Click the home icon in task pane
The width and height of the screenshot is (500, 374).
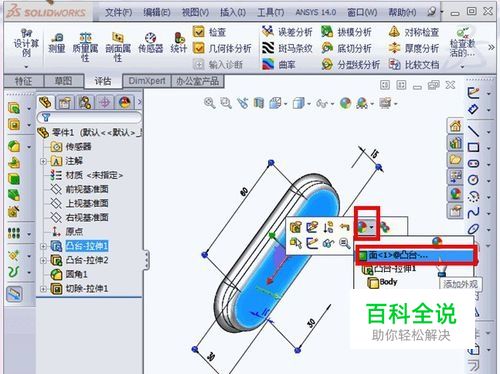click(455, 126)
